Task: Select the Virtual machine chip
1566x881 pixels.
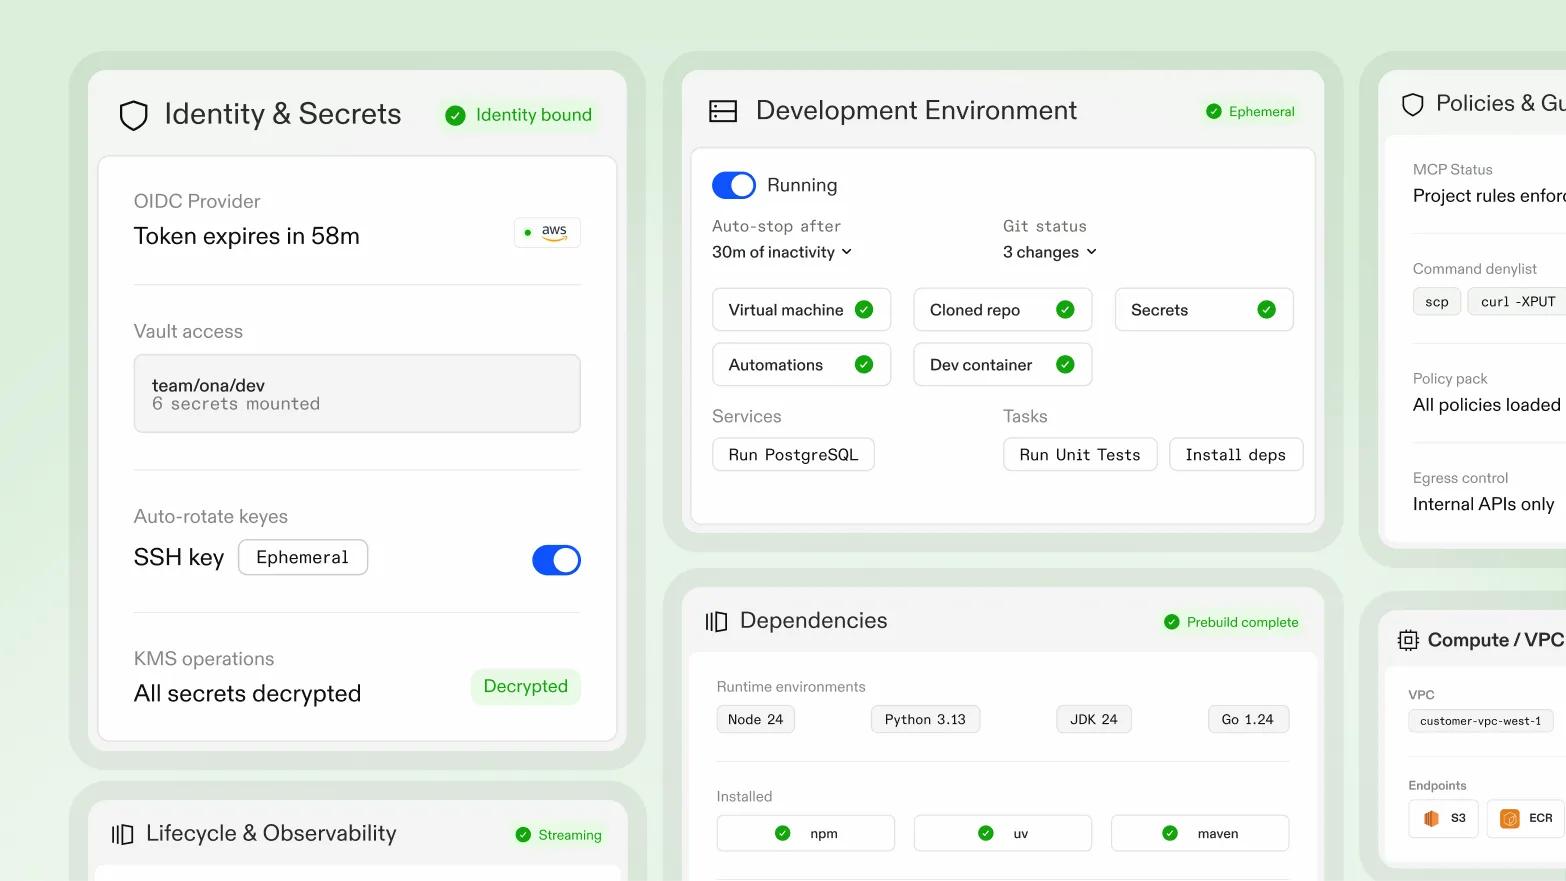Action: [801, 310]
